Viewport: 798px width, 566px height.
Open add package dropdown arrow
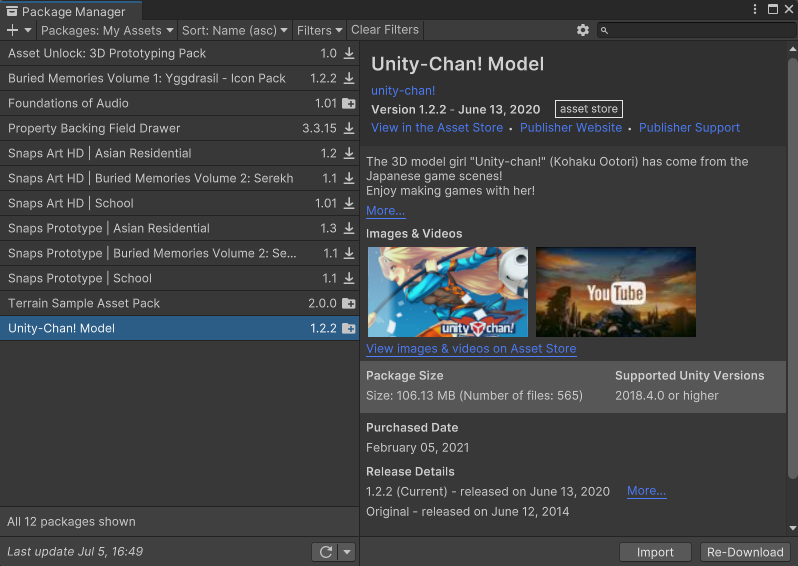point(28,30)
